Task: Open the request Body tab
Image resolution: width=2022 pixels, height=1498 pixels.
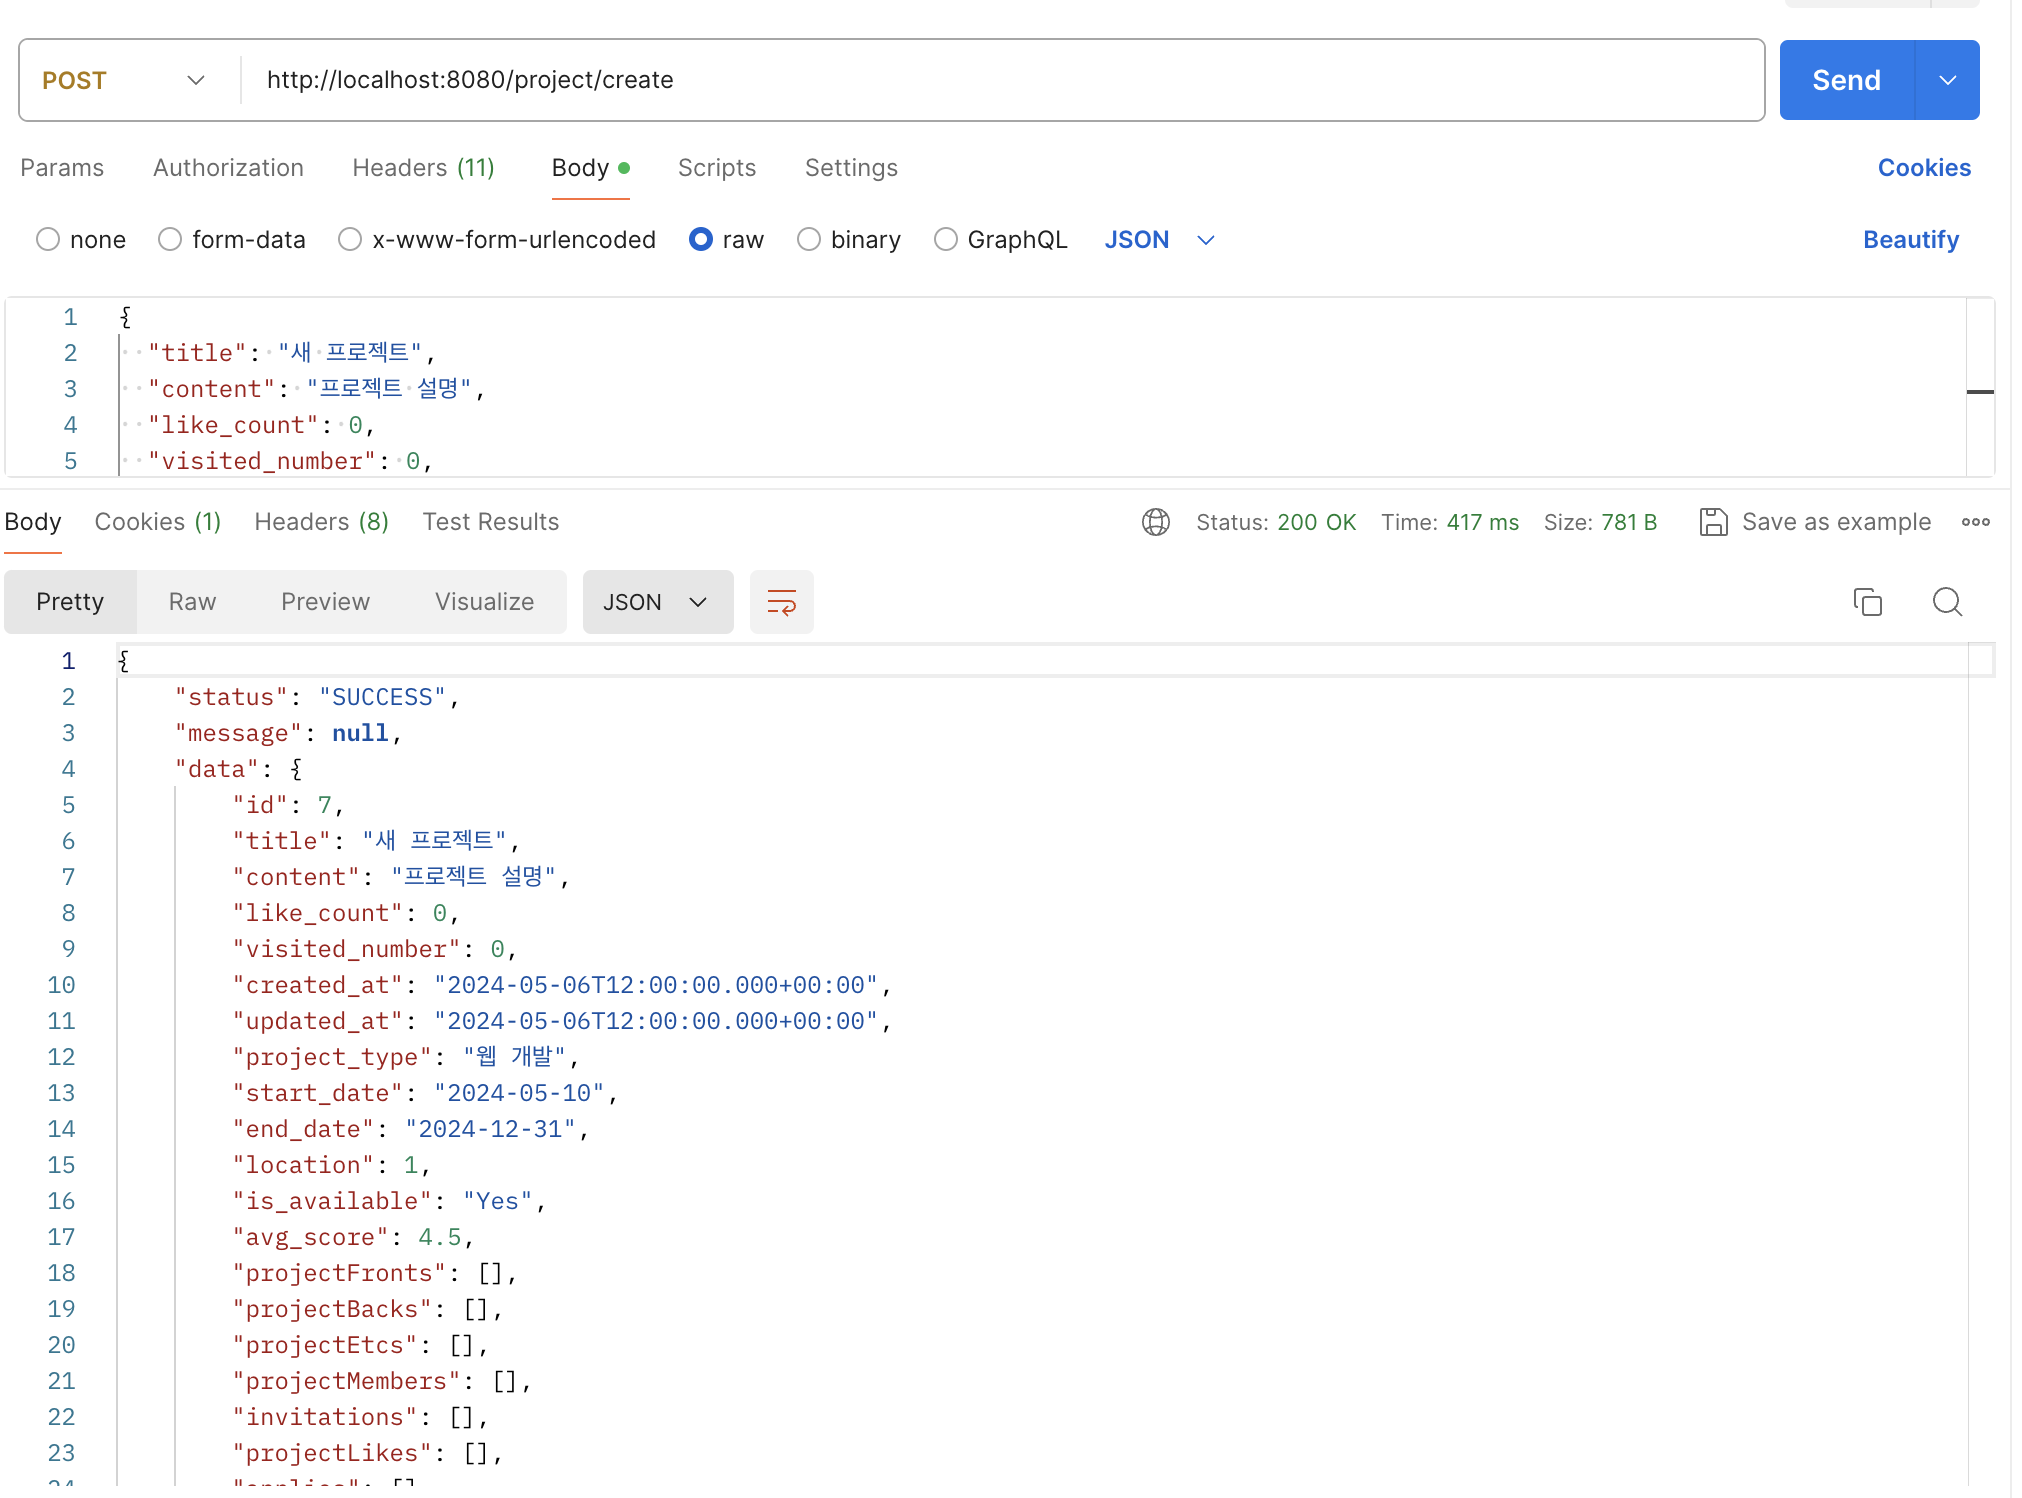Action: 590,168
